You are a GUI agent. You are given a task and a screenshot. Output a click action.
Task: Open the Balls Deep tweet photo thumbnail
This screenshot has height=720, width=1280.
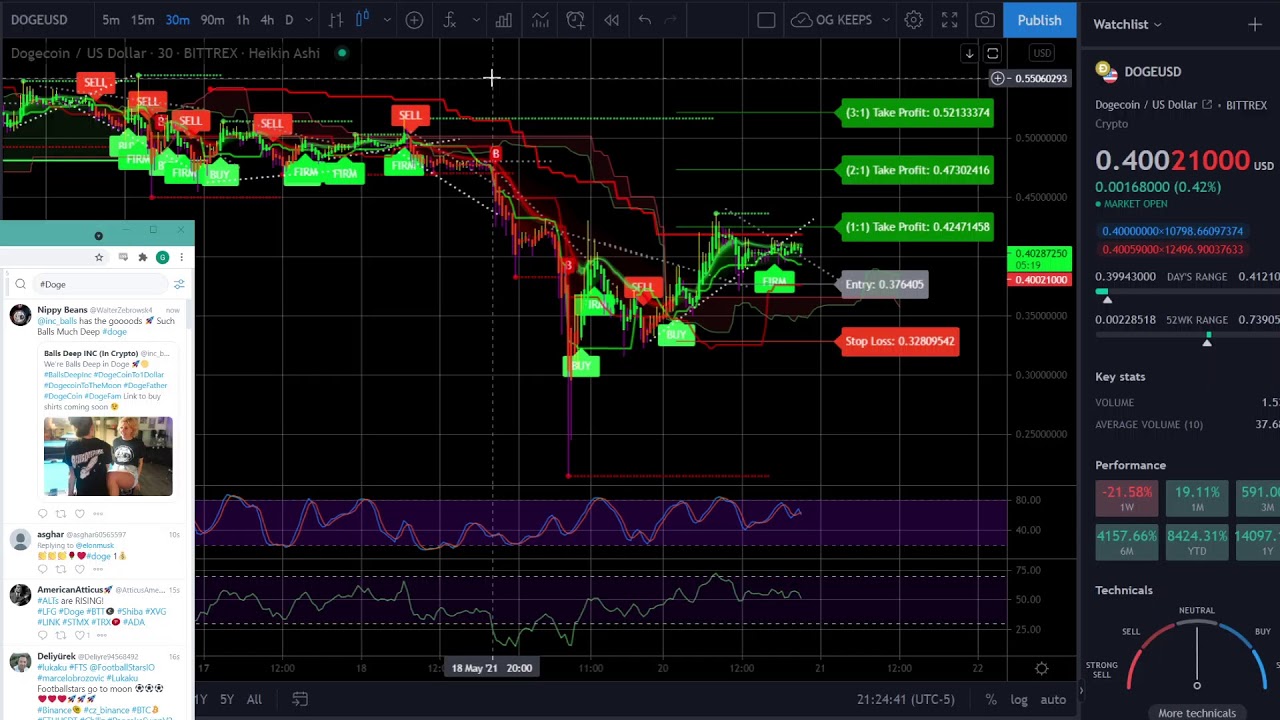(108, 456)
